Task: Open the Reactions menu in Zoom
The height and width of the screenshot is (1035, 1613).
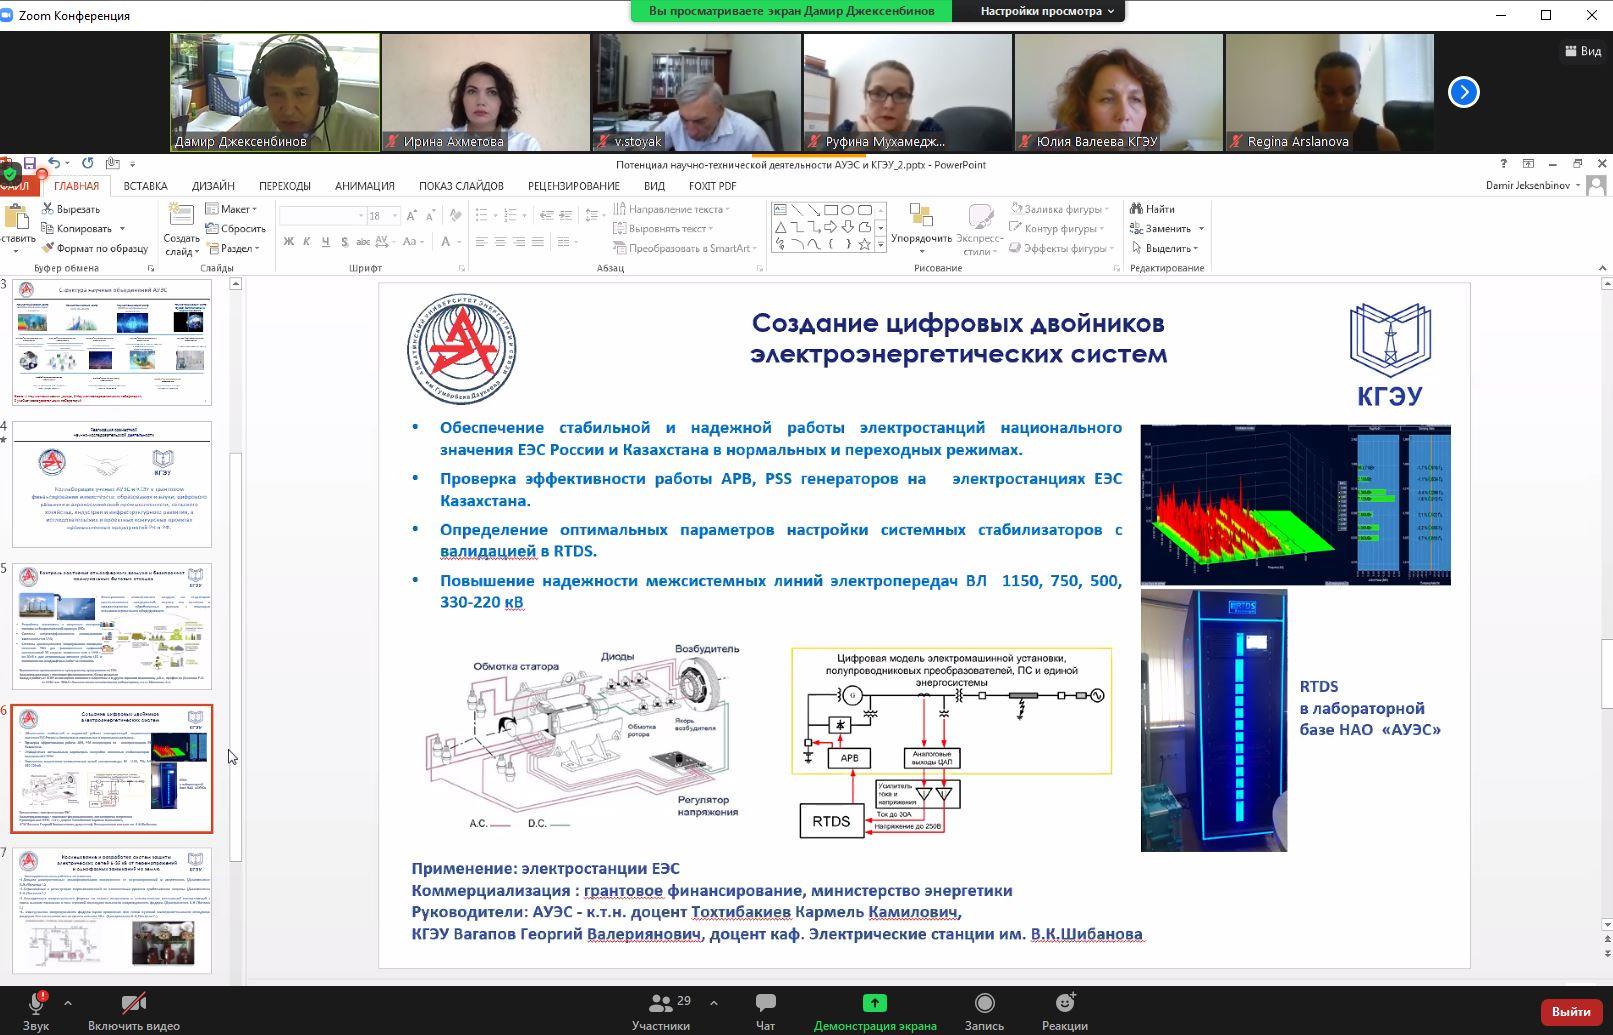Action: pyautogui.click(x=1064, y=1004)
